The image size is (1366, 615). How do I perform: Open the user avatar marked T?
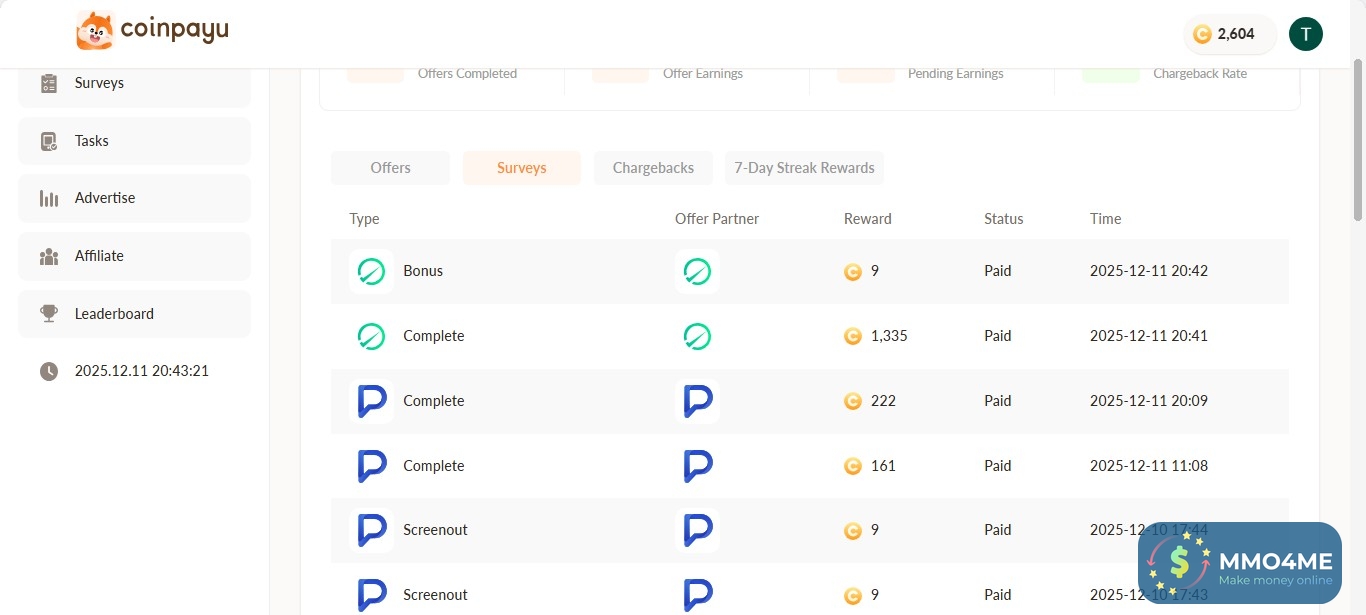point(1305,33)
